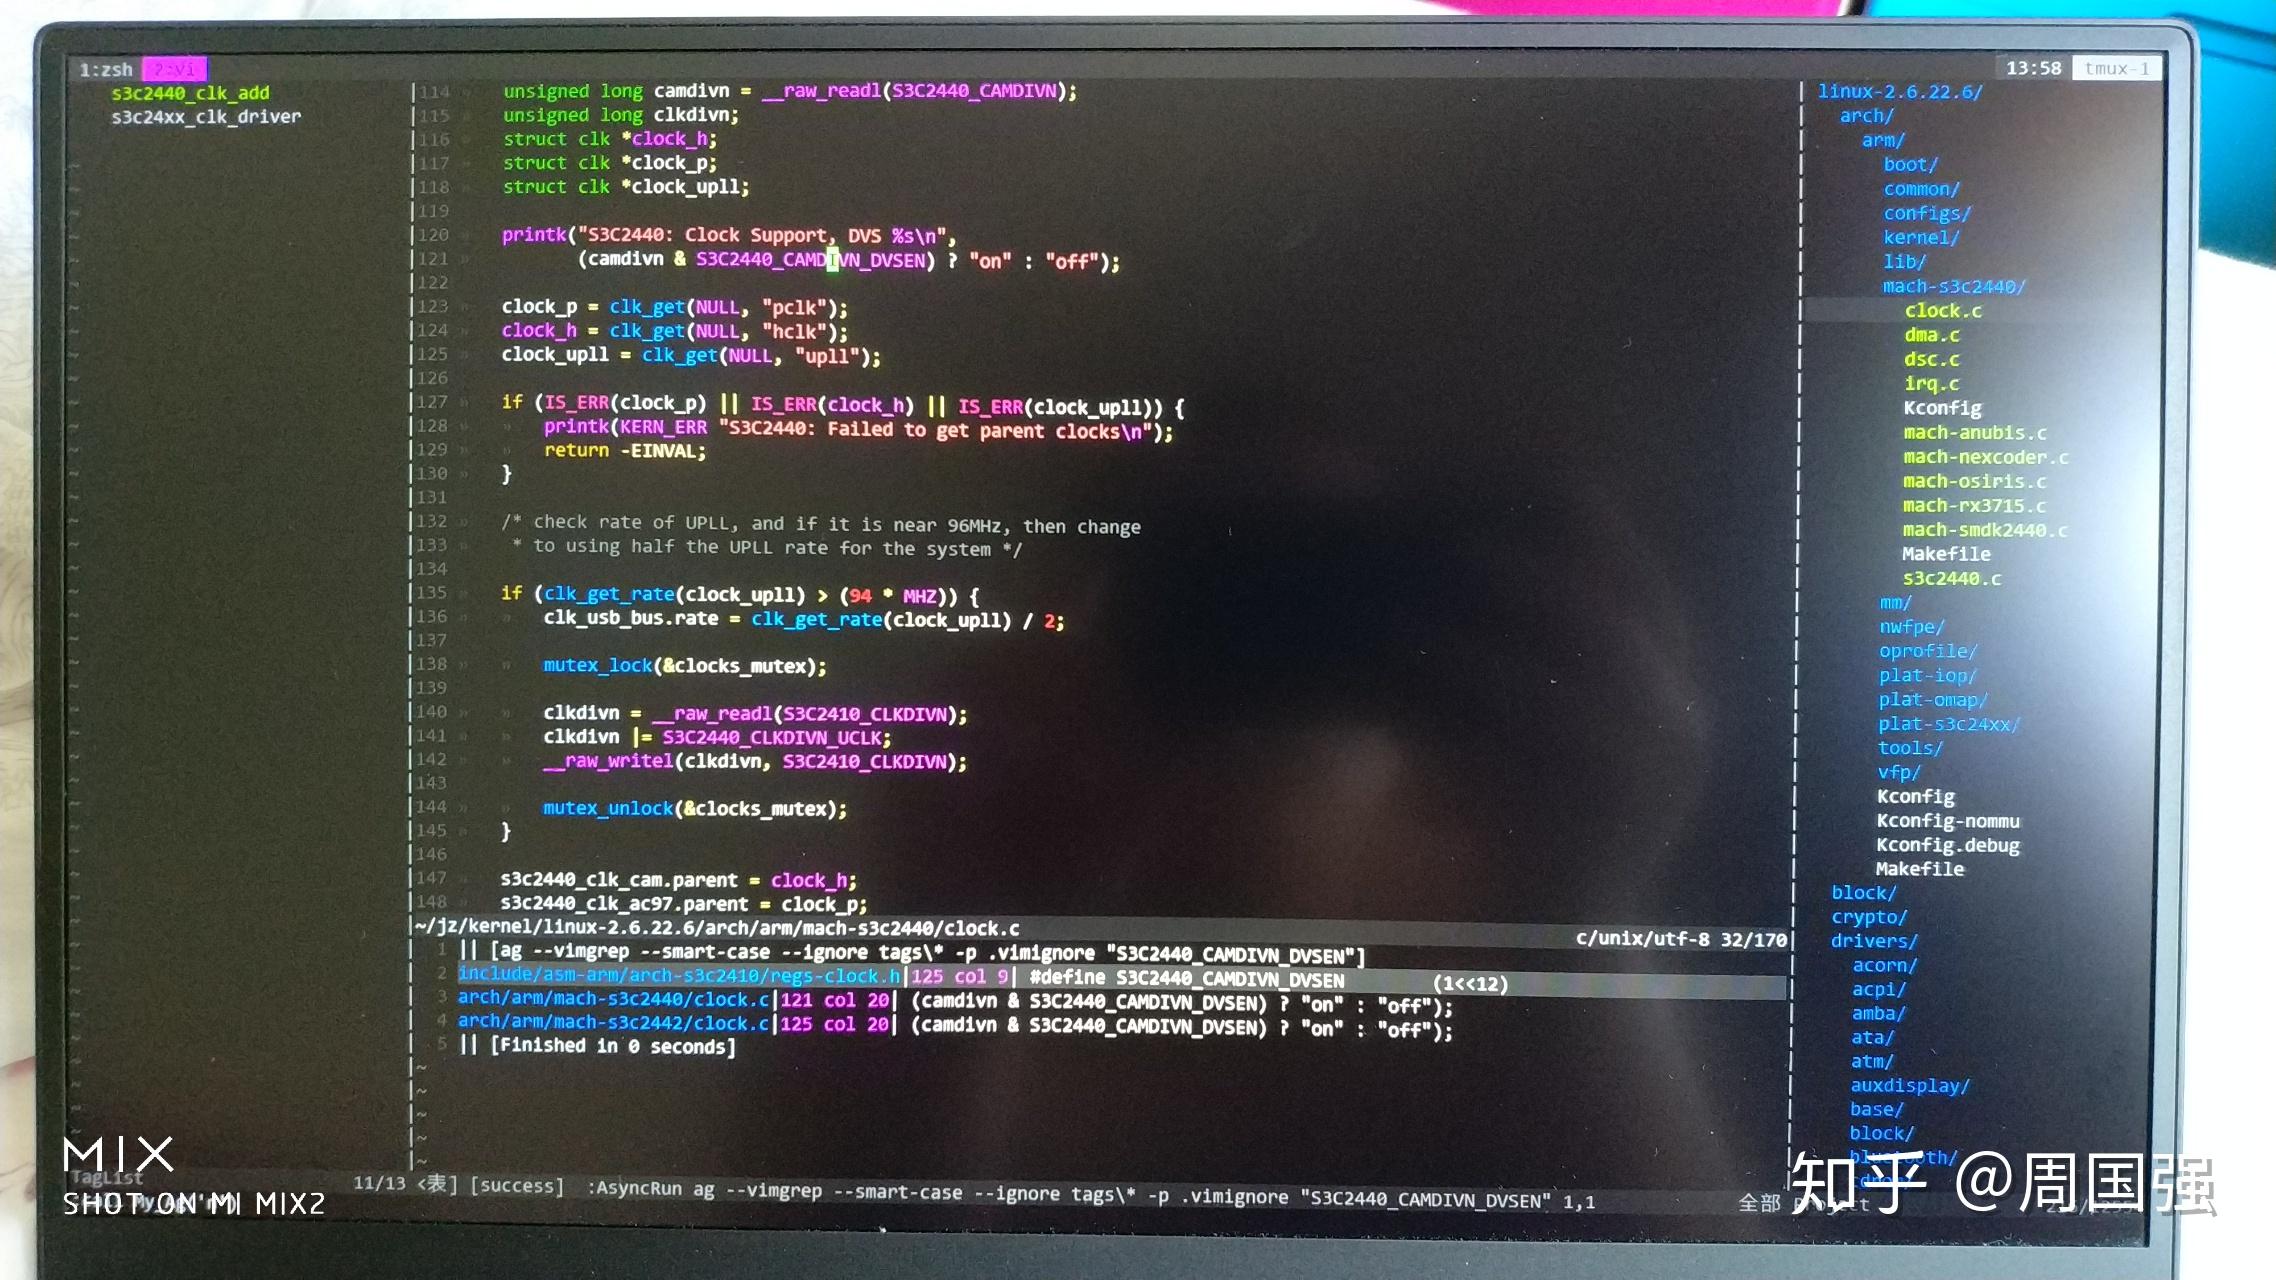This screenshot has width=2276, height=1280.
Task: Jump to mach-s3c2442/clock.c quickfix result
Action: coord(612,1022)
